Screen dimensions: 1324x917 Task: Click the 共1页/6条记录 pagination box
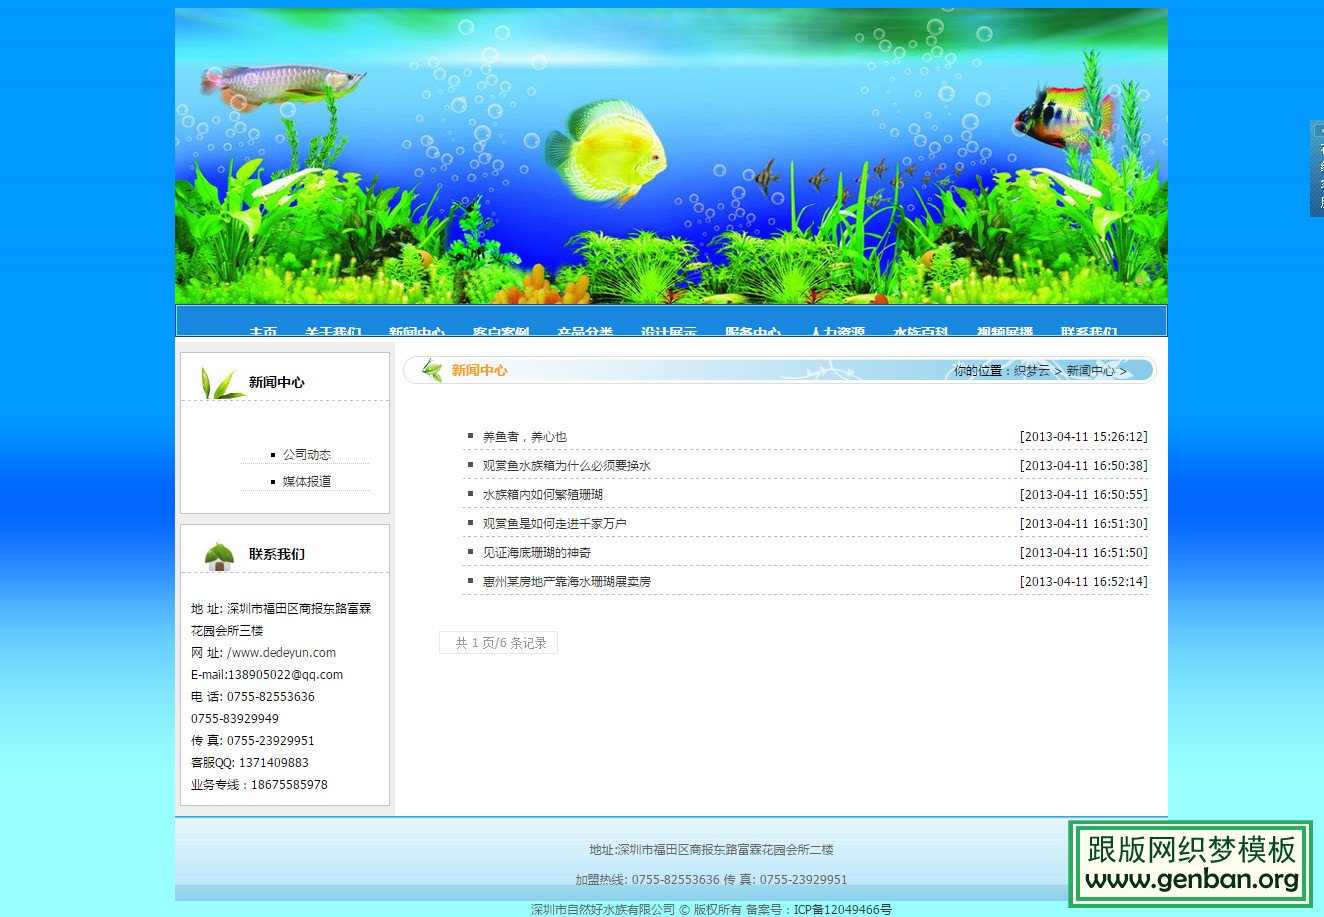tap(498, 643)
